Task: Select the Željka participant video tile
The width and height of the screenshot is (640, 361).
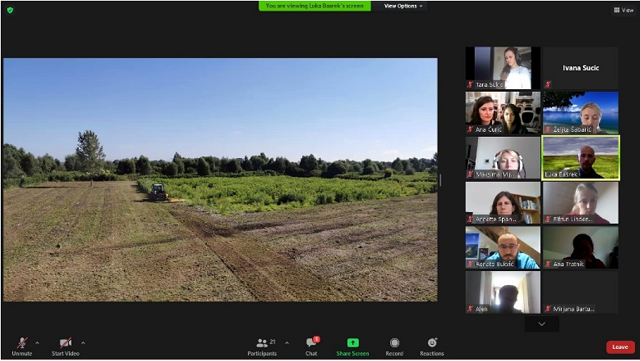Action: point(580,113)
